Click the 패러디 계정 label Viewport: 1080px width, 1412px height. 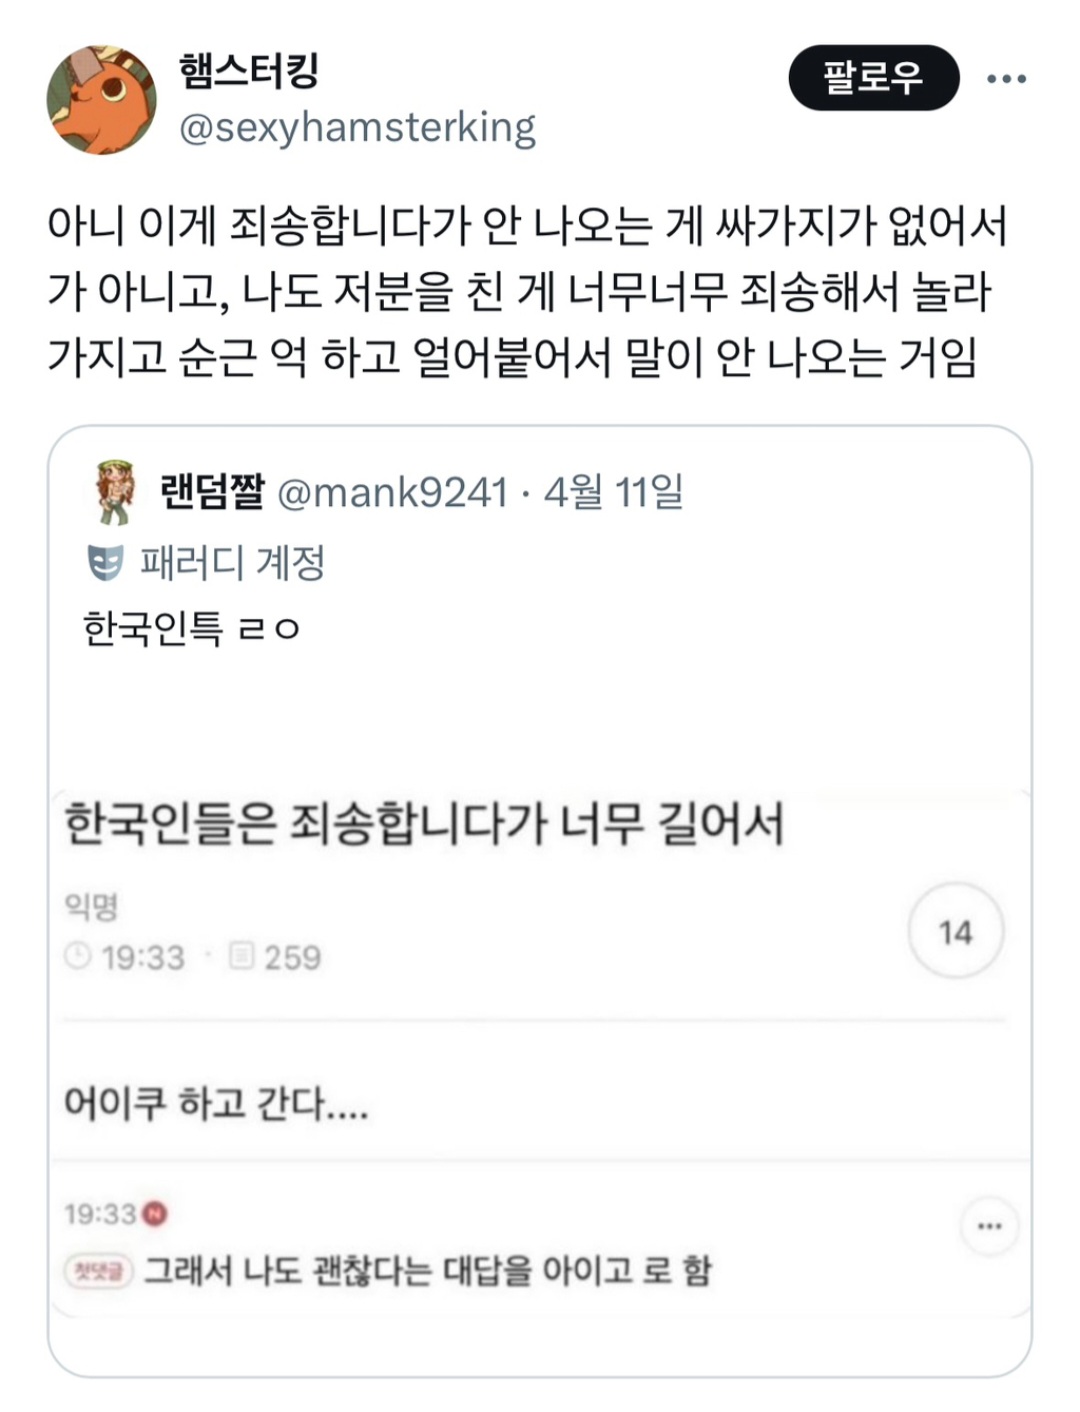pyautogui.click(x=232, y=563)
